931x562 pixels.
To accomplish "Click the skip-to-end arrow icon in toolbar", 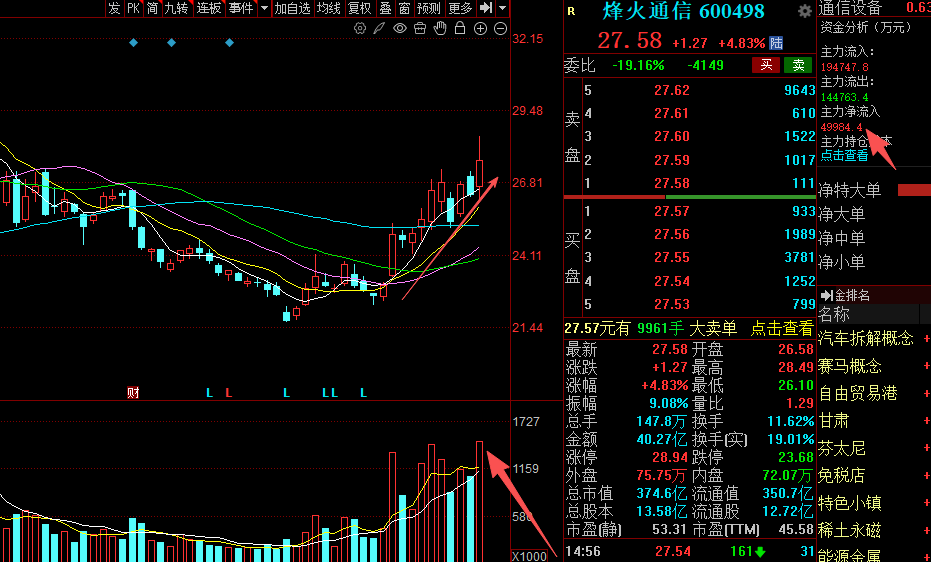I will coord(486,8).
